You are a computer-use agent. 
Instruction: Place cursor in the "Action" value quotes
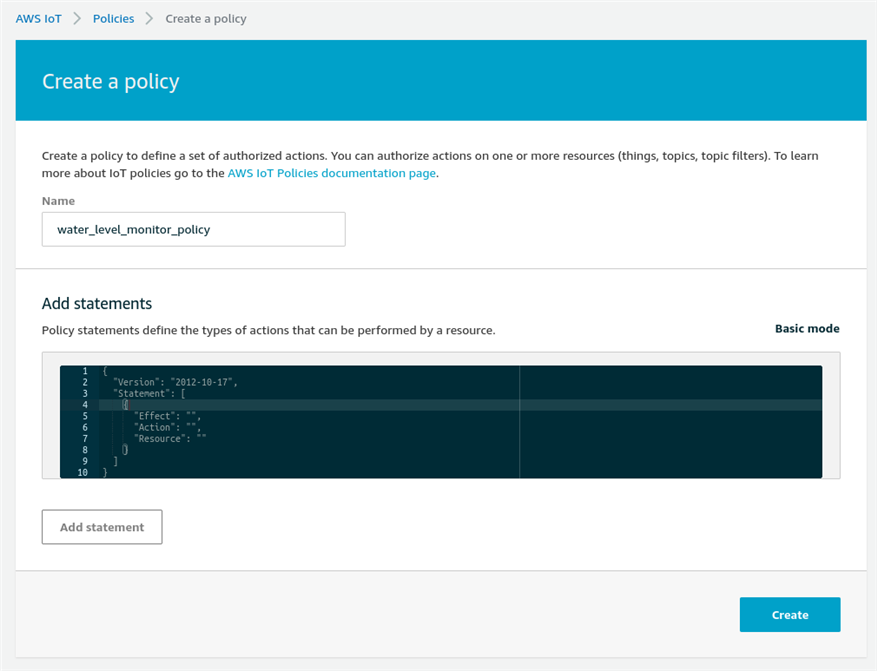tap(191, 427)
